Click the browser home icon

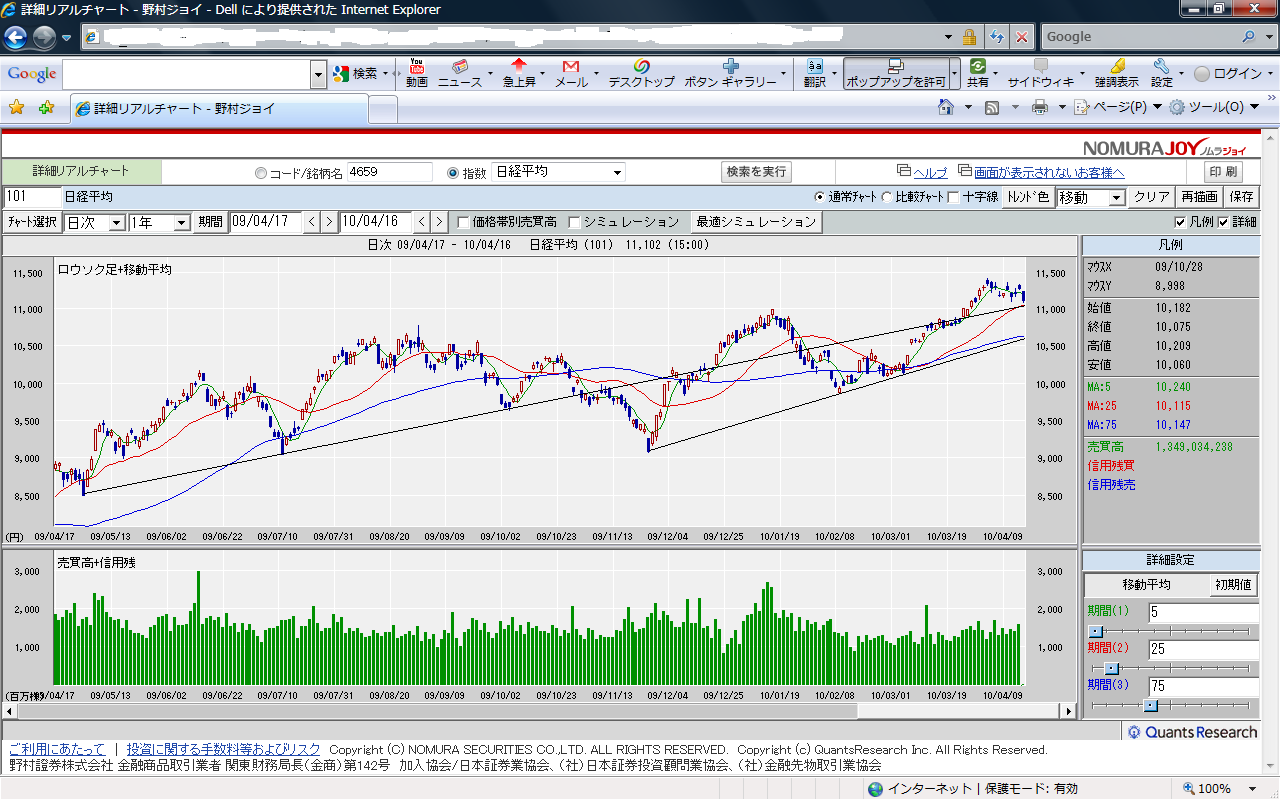click(x=946, y=107)
